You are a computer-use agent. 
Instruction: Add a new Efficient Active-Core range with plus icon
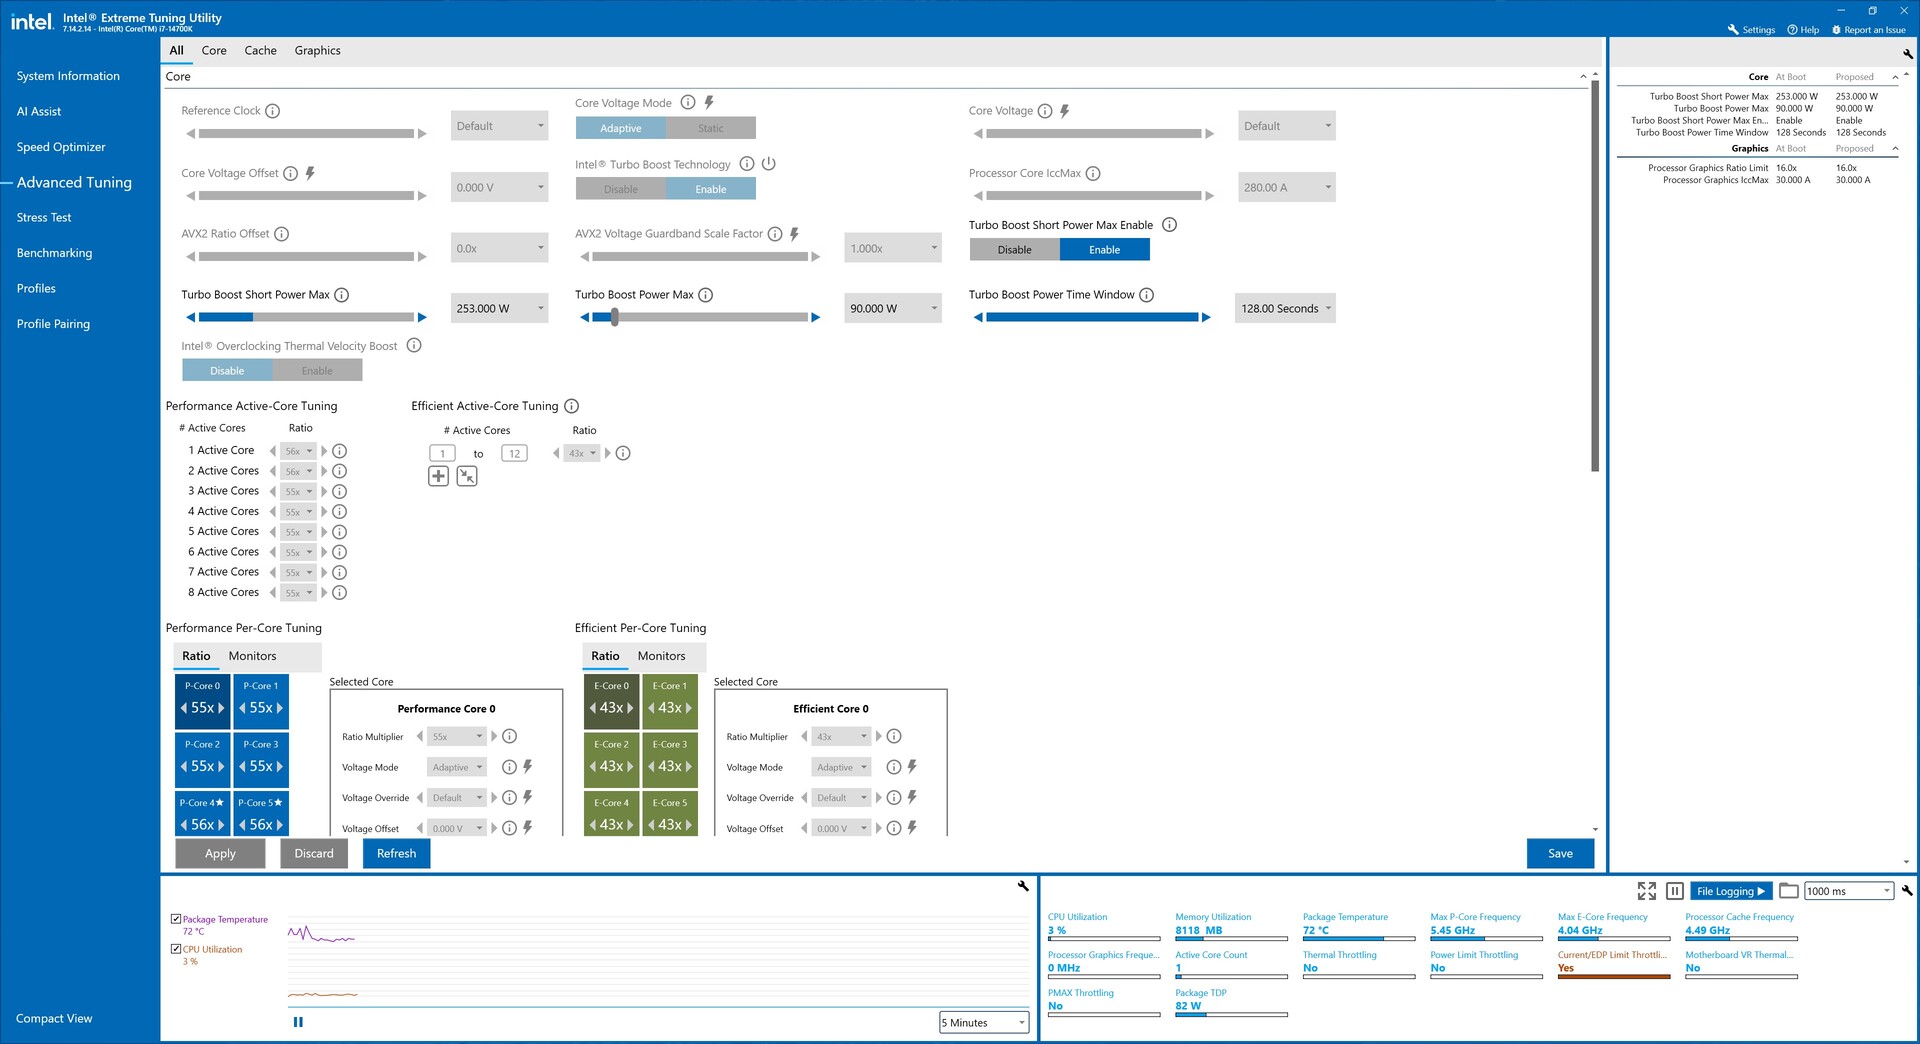(x=438, y=476)
